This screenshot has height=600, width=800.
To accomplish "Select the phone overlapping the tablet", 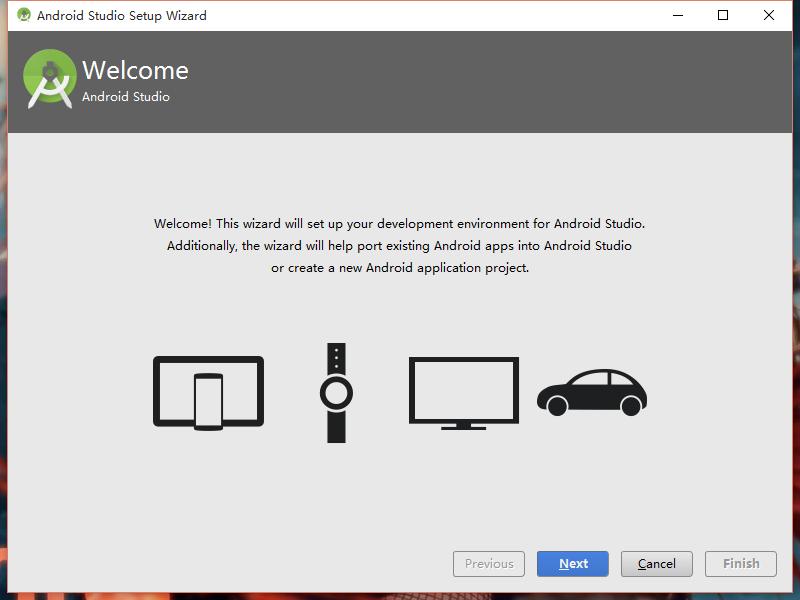I will [208, 402].
